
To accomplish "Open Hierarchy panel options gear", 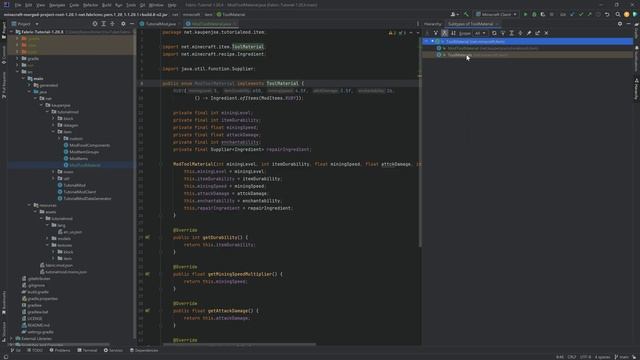I will click(x=620, y=24).
